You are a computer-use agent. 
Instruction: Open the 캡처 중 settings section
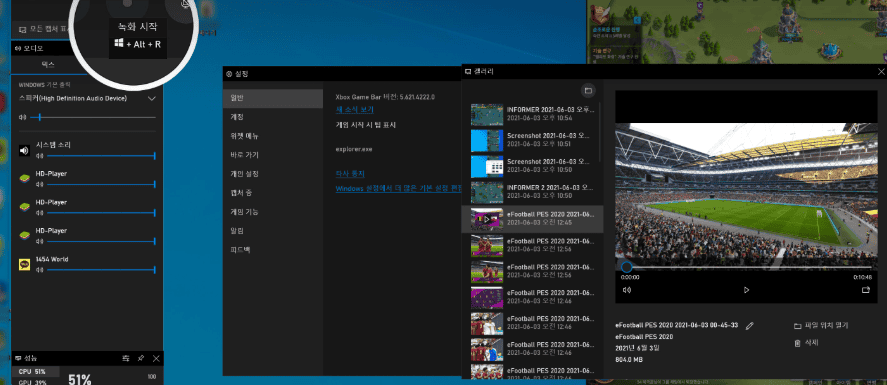pyautogui.click(x=273, y=193)
